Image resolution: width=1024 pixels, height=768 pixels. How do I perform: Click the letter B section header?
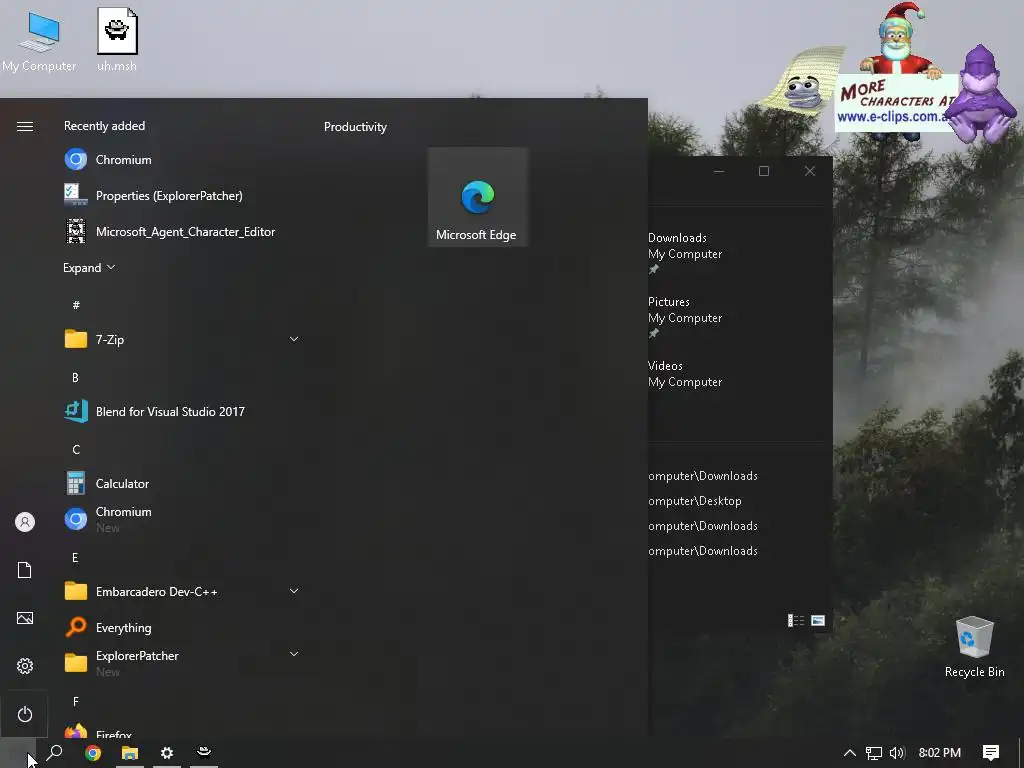76,377
